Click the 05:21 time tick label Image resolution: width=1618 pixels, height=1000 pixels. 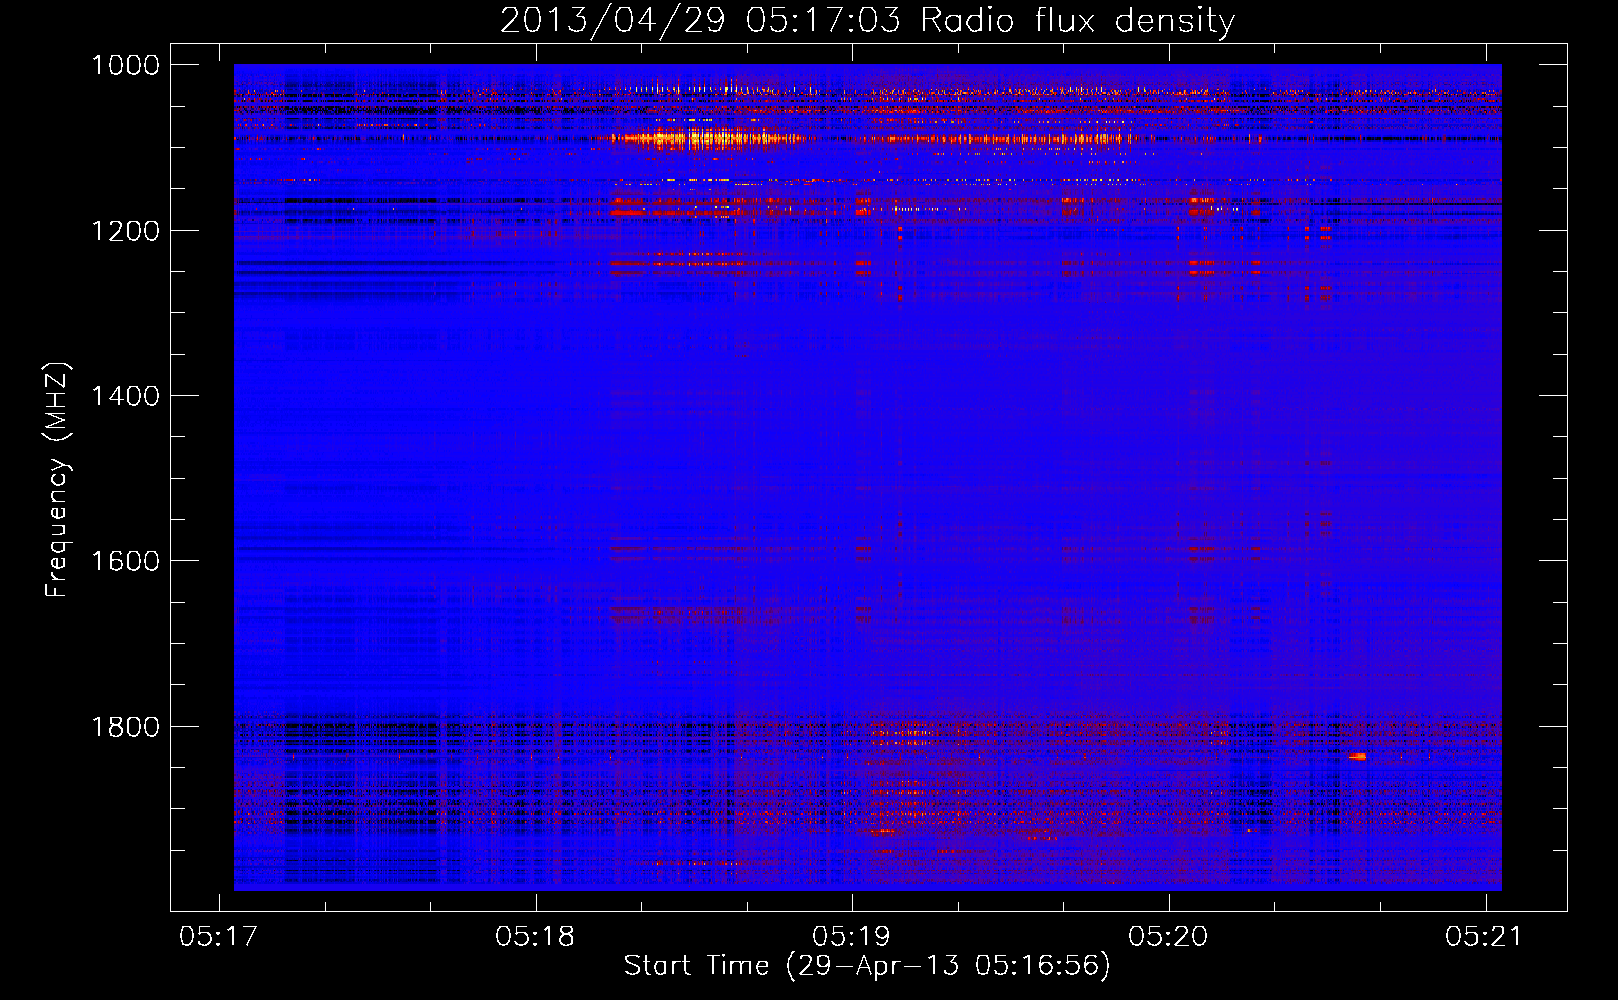[x=1485, y=936]
